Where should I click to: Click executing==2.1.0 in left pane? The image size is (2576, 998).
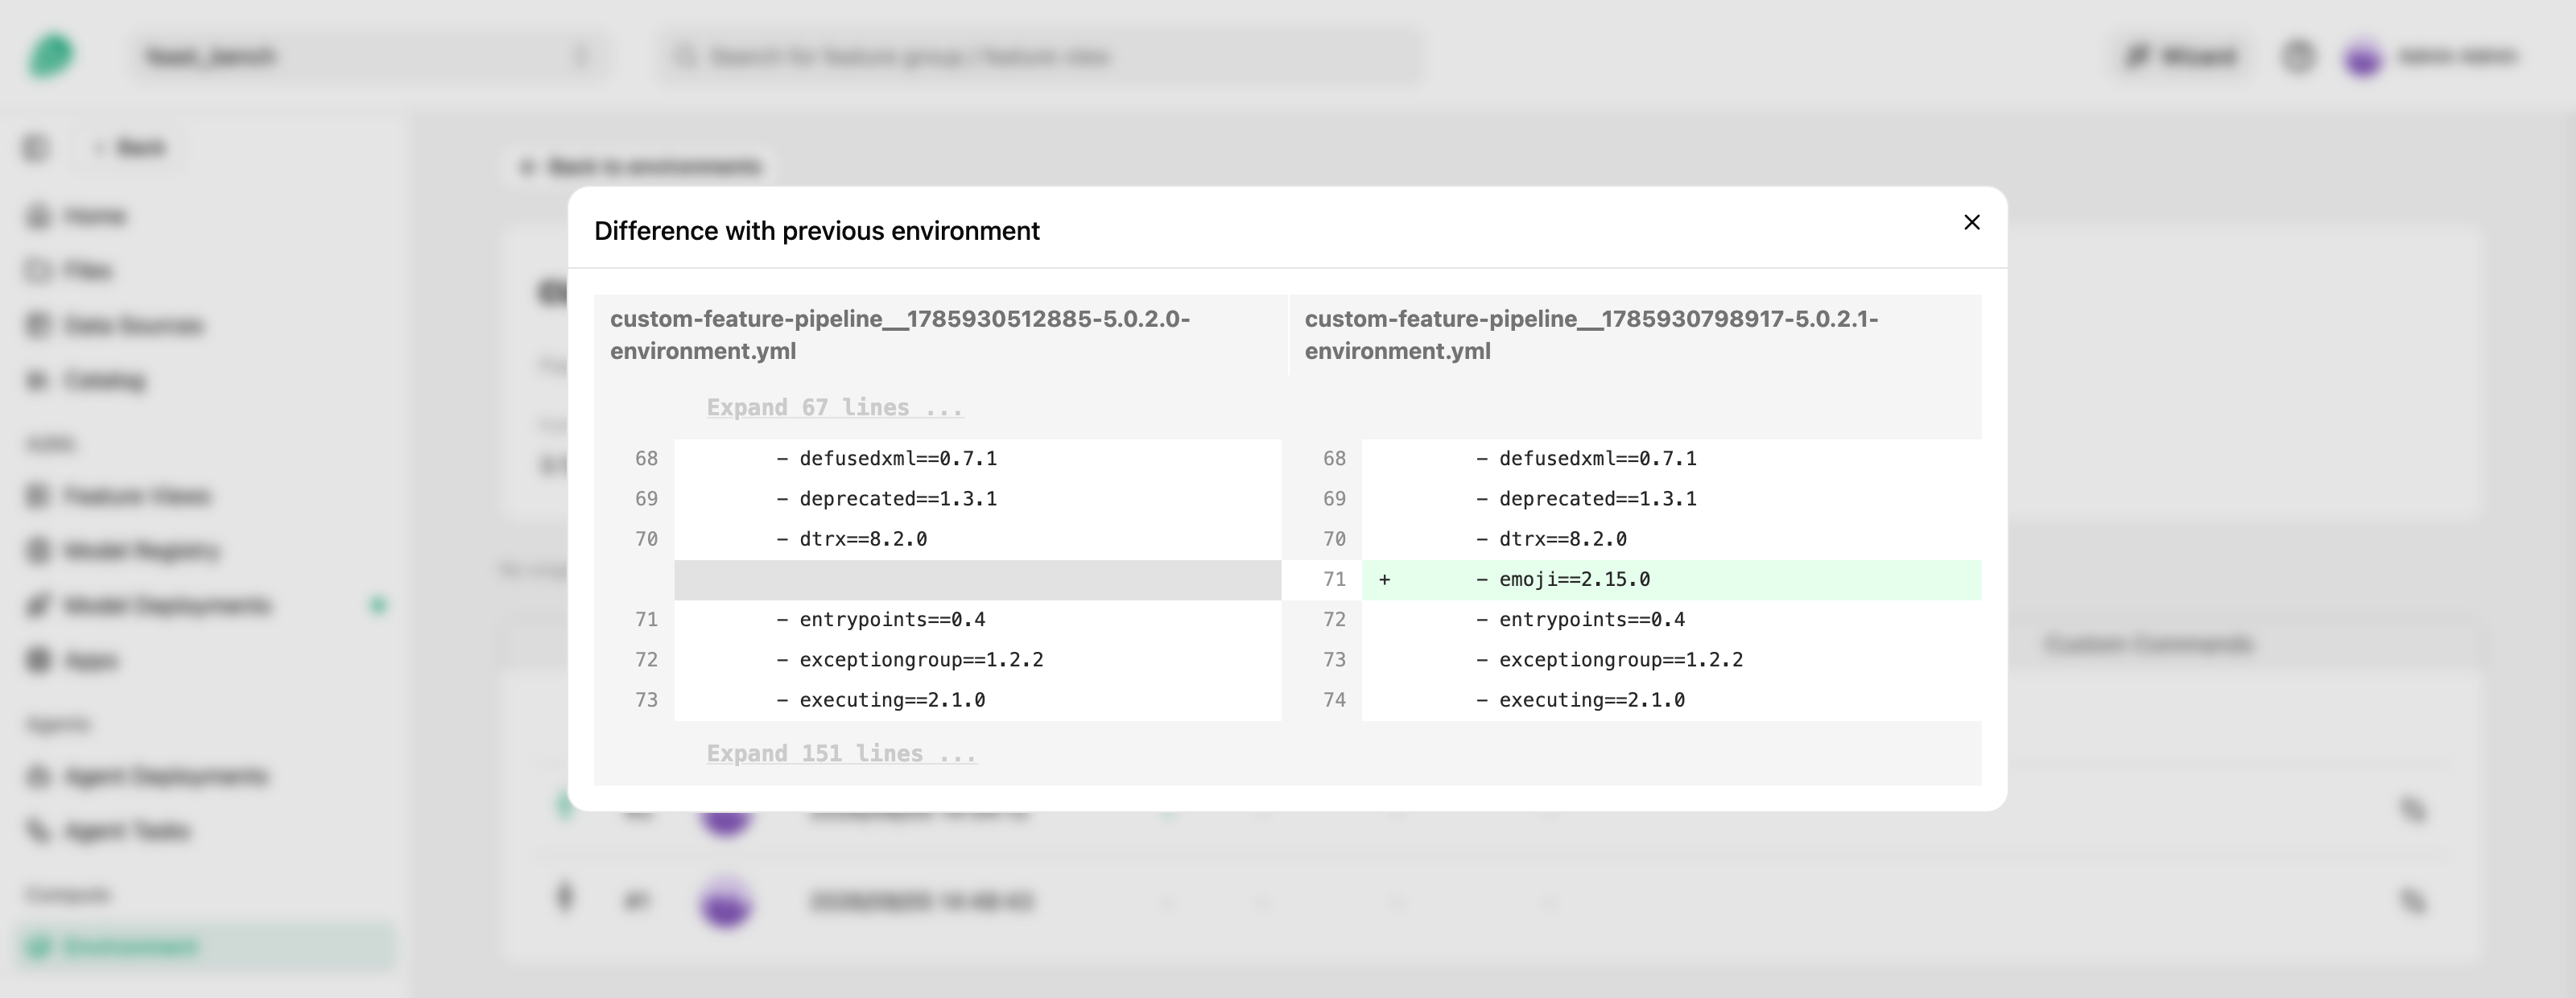[892, 700]
